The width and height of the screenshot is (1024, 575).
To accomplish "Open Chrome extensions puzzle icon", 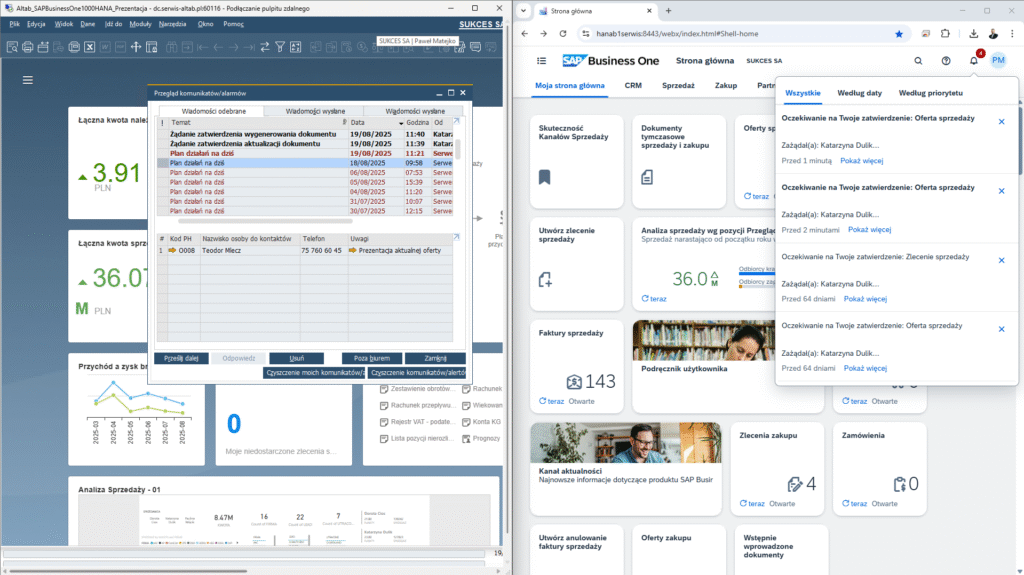I will pos(945,33).
